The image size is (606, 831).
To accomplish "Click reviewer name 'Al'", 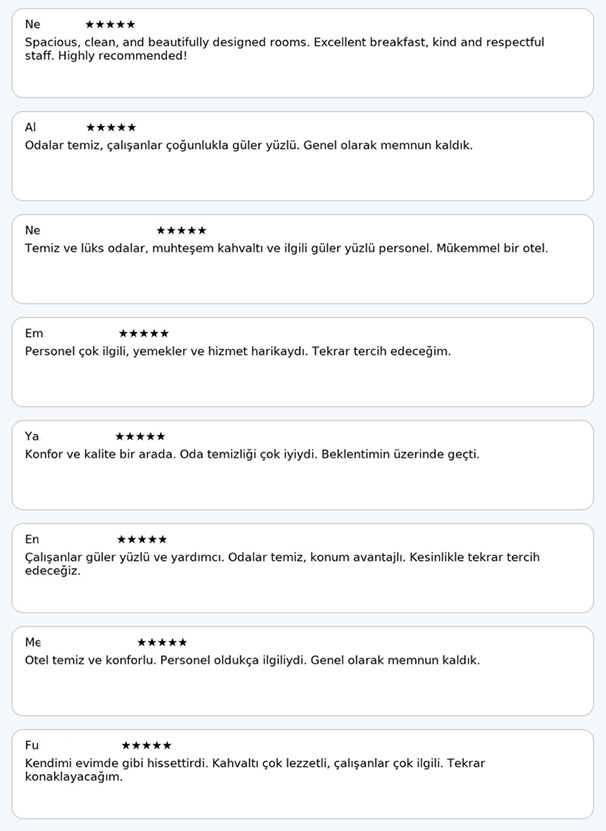I will click(30, 127).
